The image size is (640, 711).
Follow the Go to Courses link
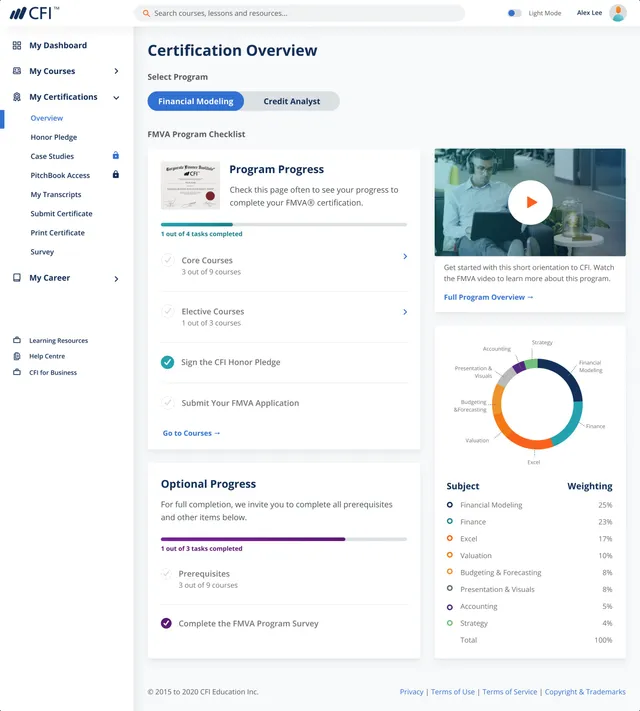point(191,433)
